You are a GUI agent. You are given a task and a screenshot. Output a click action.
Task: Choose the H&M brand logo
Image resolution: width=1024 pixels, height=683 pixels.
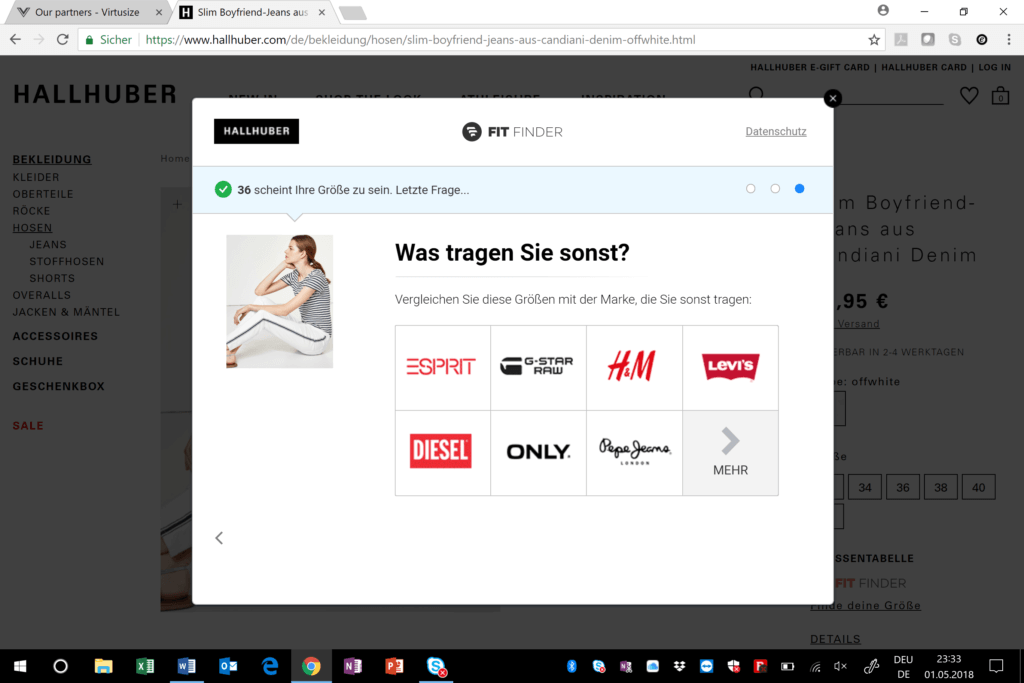point(634,368)
